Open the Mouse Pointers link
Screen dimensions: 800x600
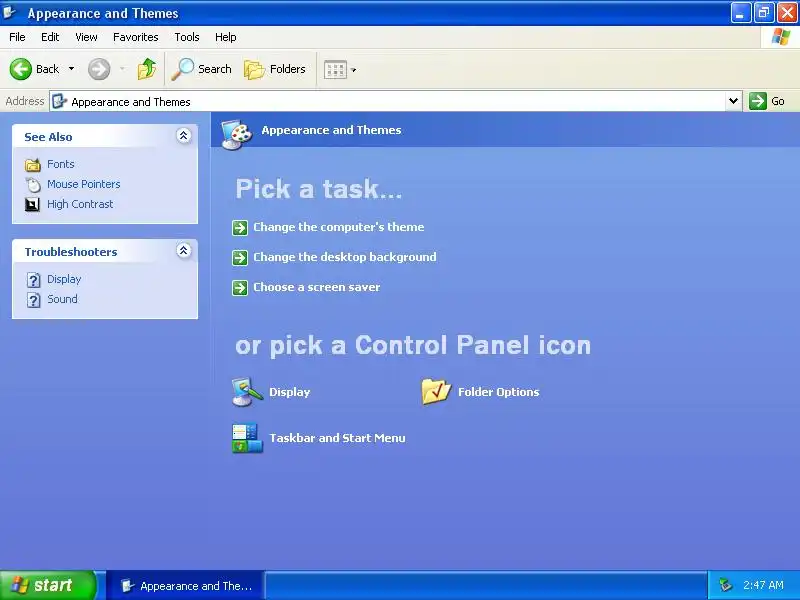84,184
